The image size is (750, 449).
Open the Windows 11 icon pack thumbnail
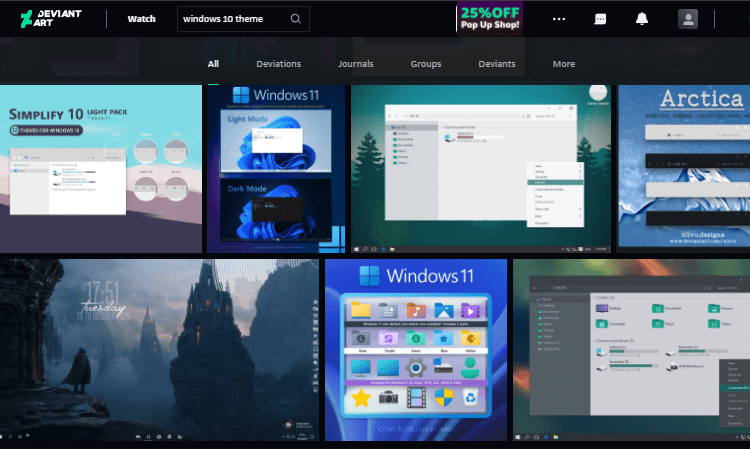(x=416, y=350)
